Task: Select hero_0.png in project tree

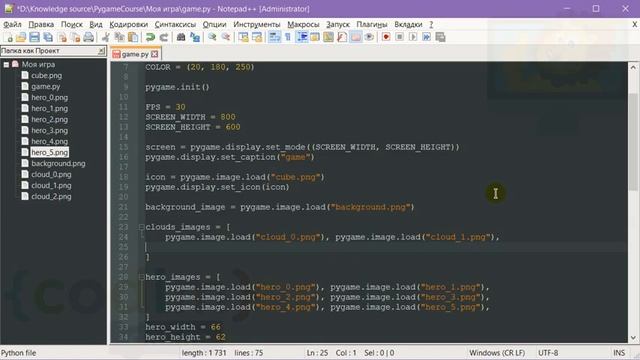Action: (49, 98)
